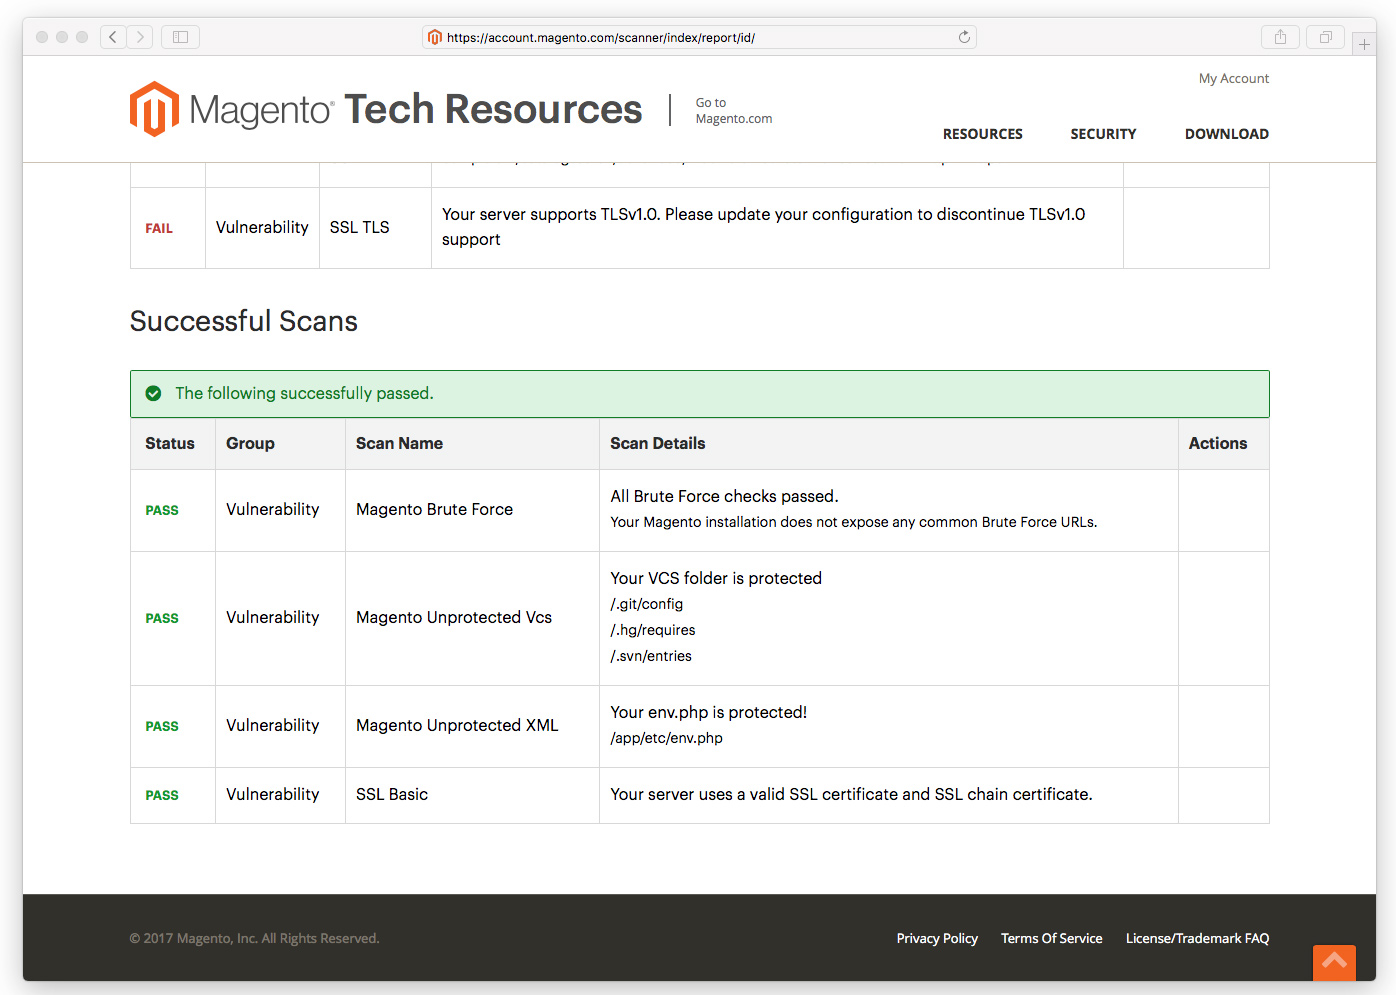
Task: Click the License/Trademark FAQ link
Action: [1197, 938]
